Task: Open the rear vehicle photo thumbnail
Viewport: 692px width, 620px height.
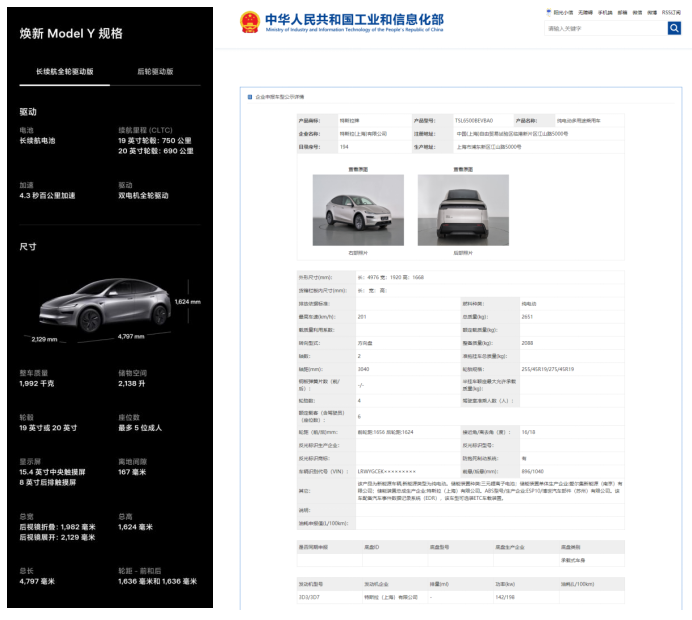Action: (x=463, y=210)
